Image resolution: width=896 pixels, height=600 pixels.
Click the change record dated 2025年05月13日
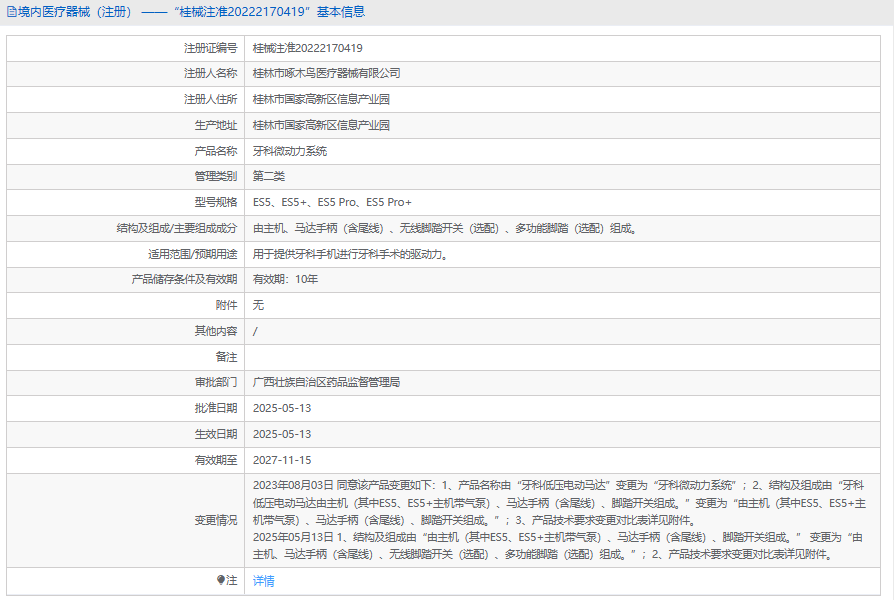pos(558,546)
